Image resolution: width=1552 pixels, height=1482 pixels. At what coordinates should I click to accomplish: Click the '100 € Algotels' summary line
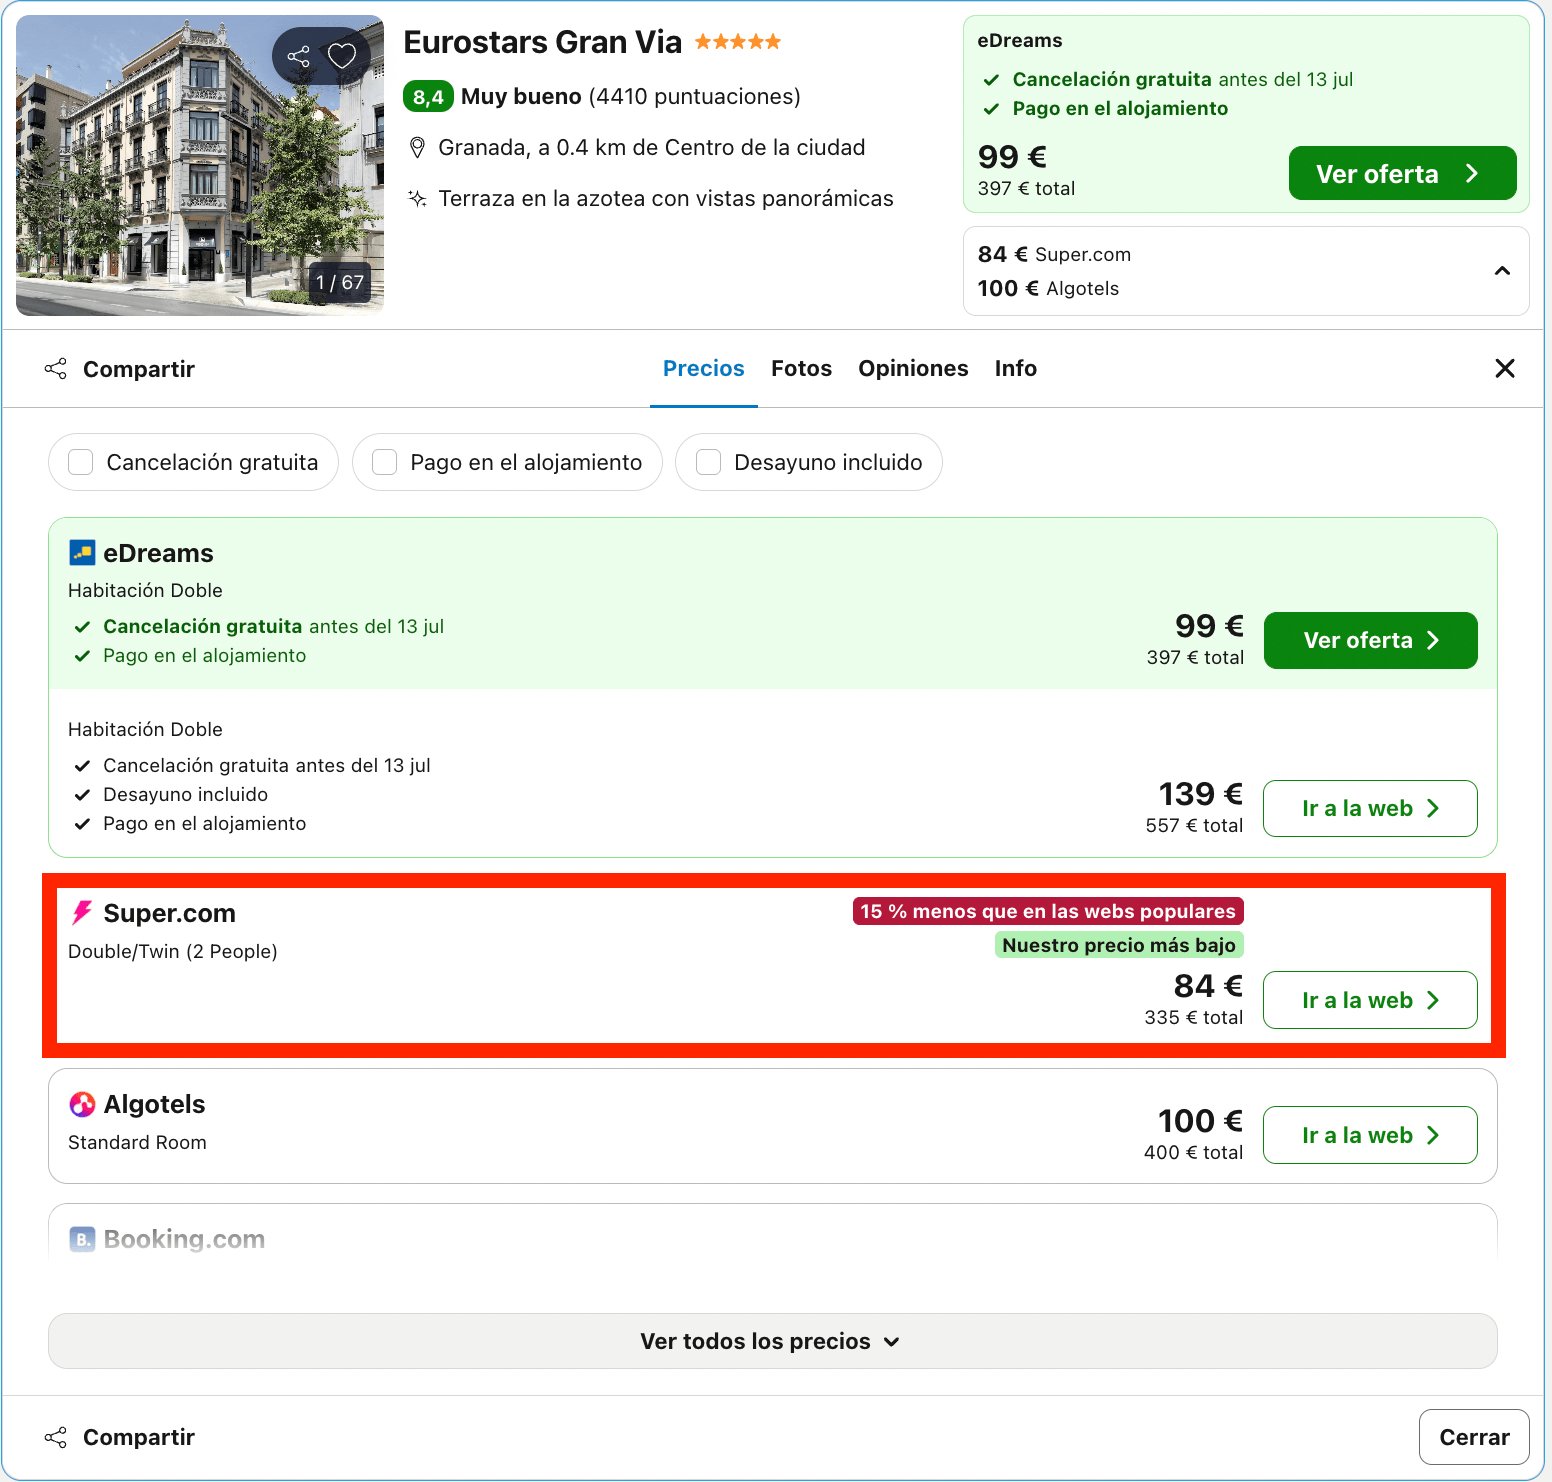tap(1048, 288)
